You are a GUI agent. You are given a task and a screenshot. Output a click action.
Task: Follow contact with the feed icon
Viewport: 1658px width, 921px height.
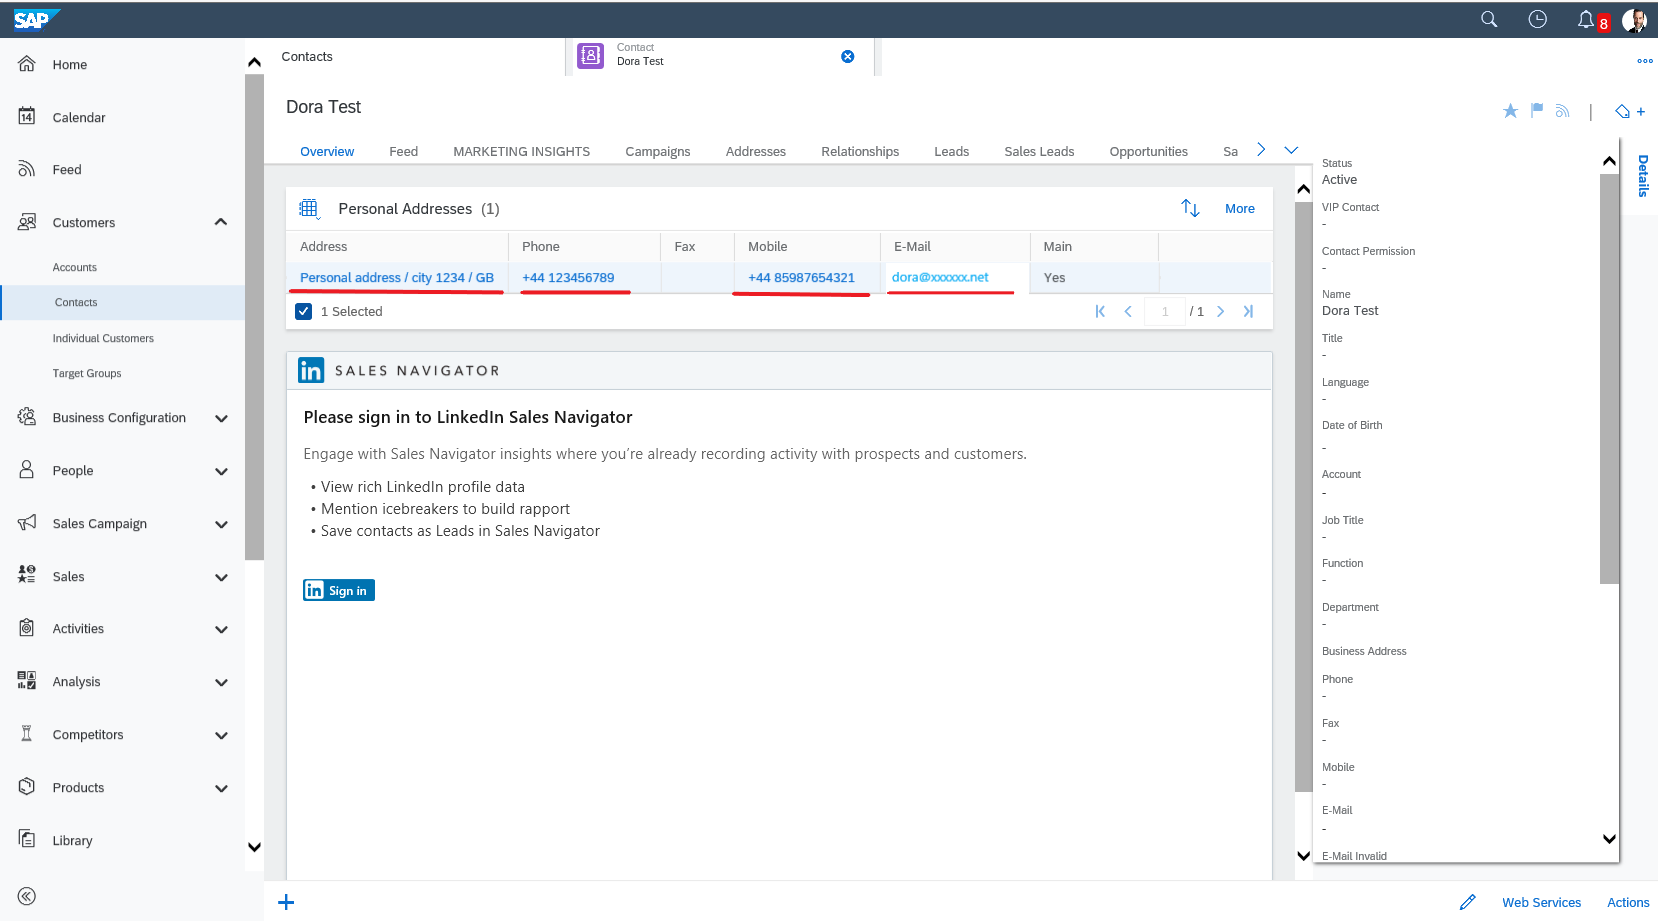(x=1563, y=111)
